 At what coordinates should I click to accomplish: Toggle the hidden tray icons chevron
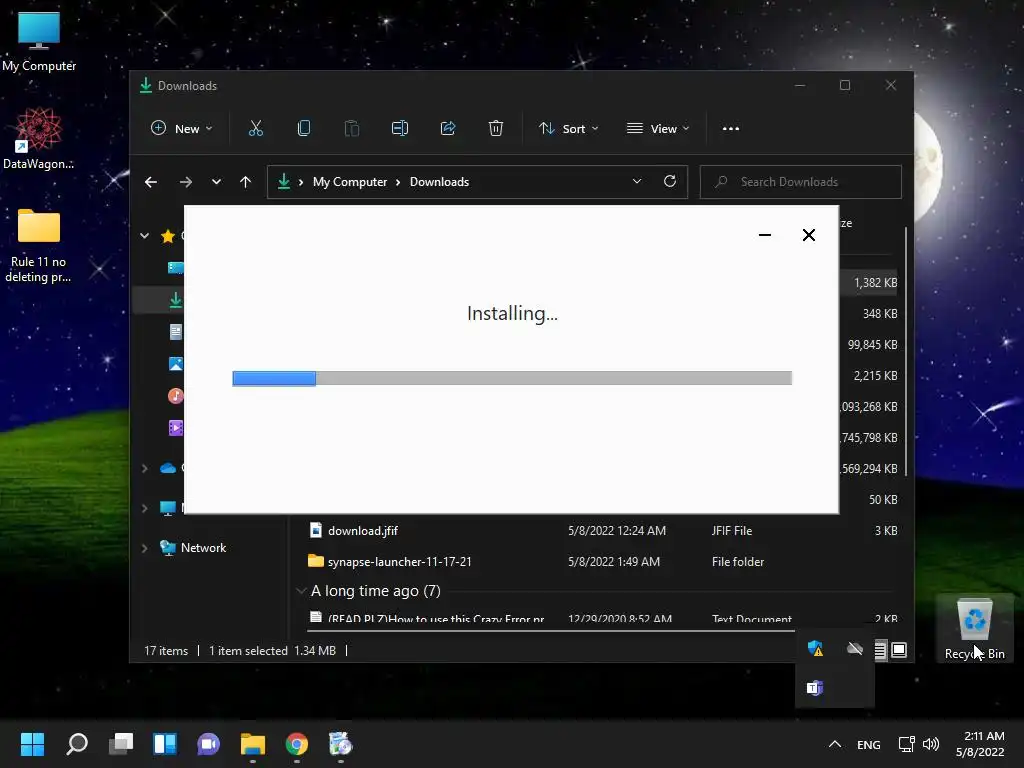(x=835, y=744)
